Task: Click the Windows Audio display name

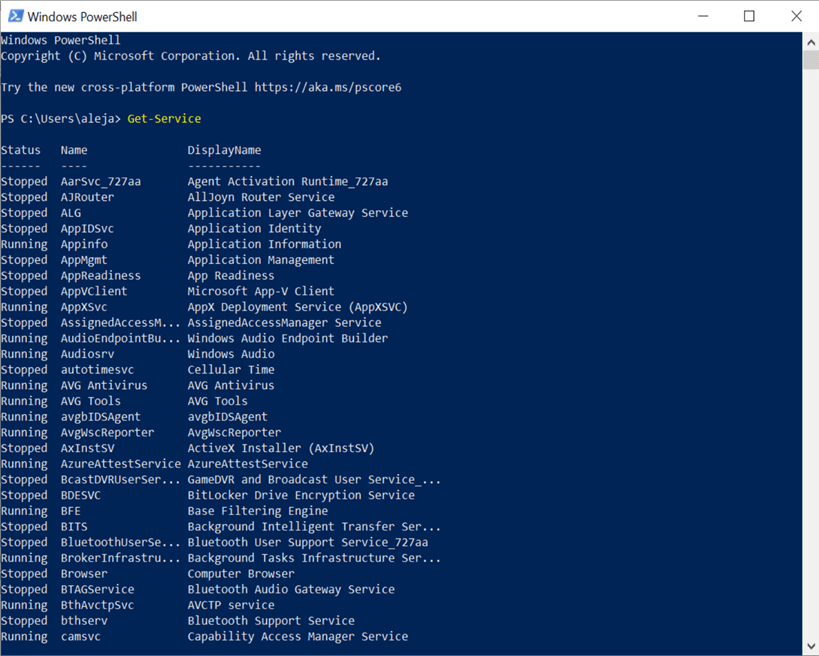Action: coord(231,354)
